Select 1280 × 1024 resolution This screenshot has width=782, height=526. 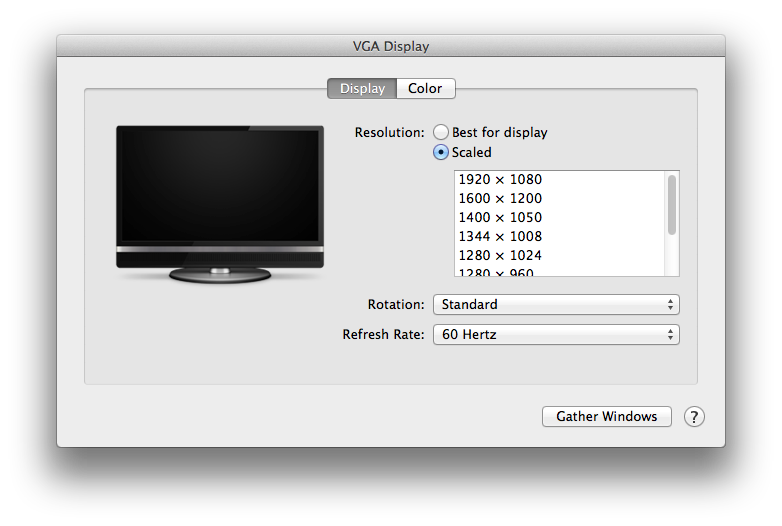click(500, 256)
